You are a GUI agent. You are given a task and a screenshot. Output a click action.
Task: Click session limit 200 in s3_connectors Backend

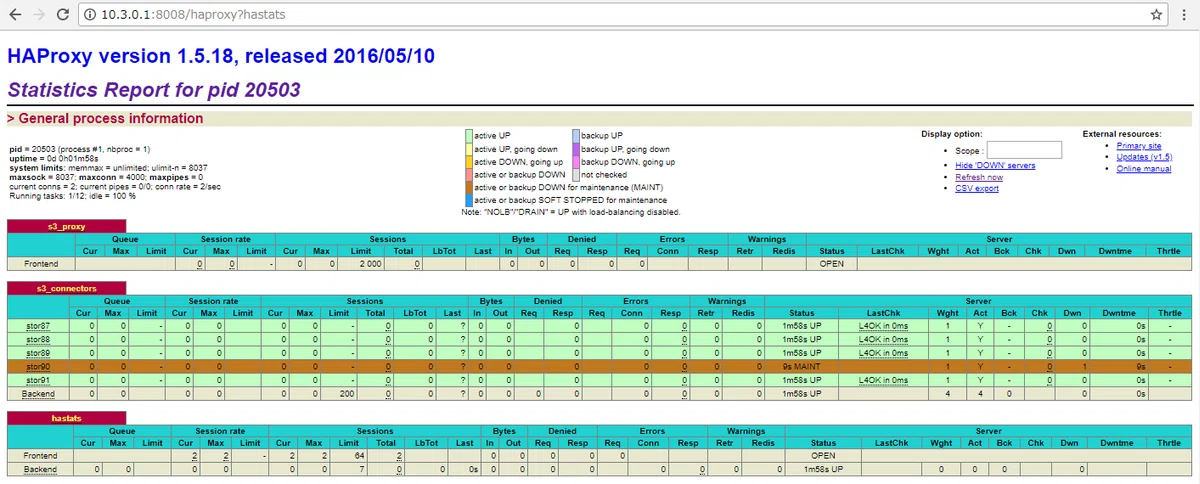[347, 394]
